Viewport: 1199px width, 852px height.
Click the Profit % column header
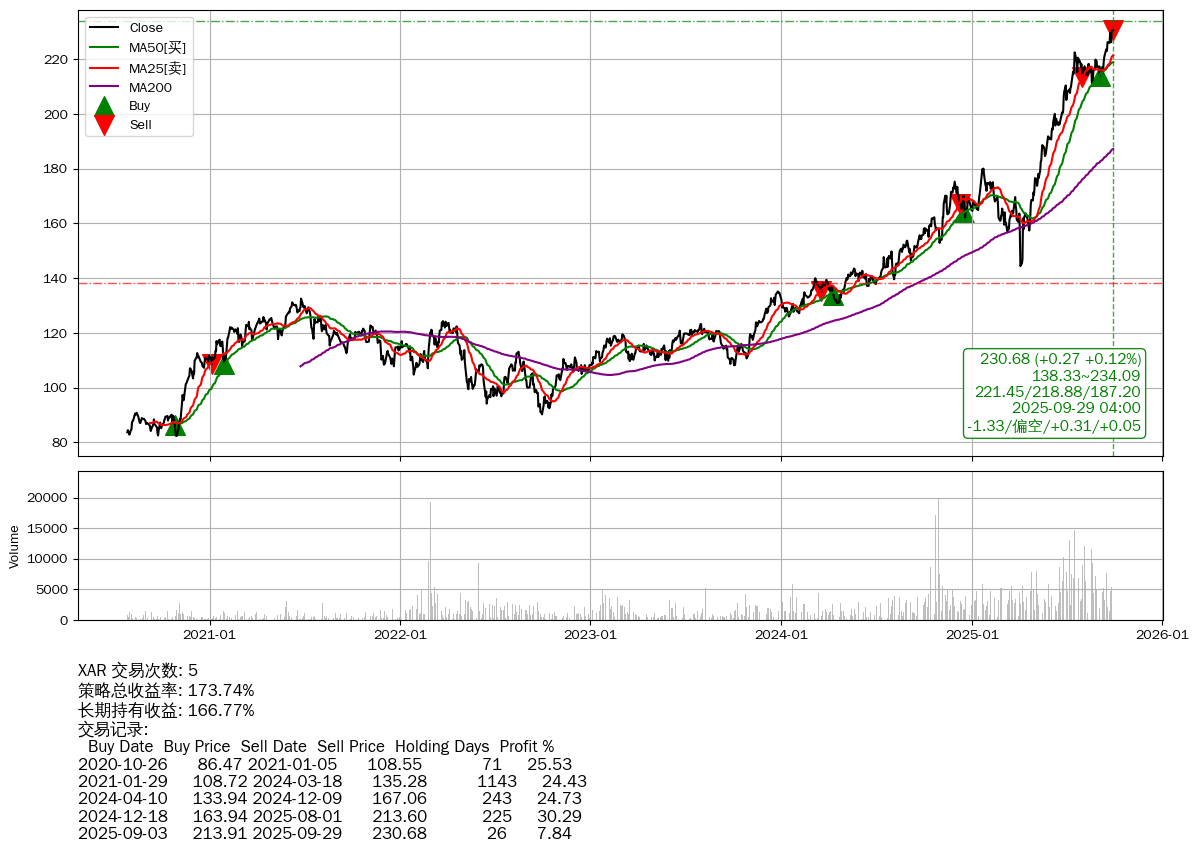[526, 747]
